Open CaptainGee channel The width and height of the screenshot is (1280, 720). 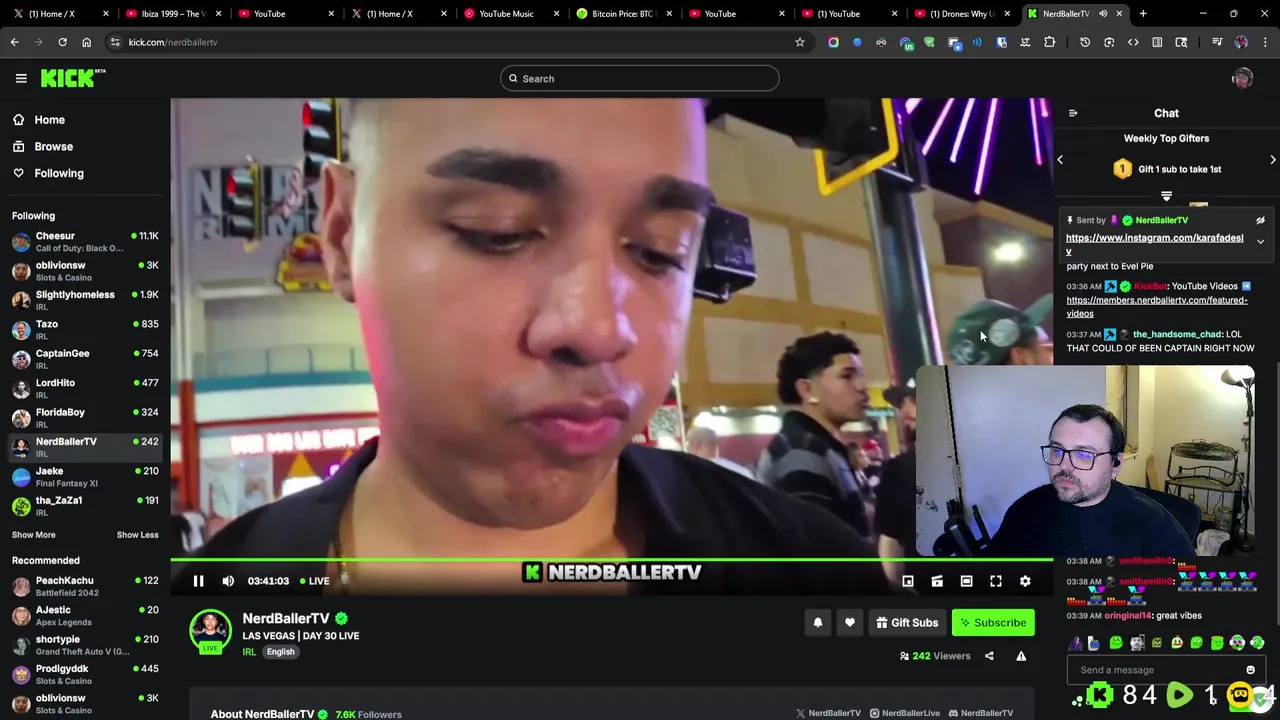pos(84,360)
